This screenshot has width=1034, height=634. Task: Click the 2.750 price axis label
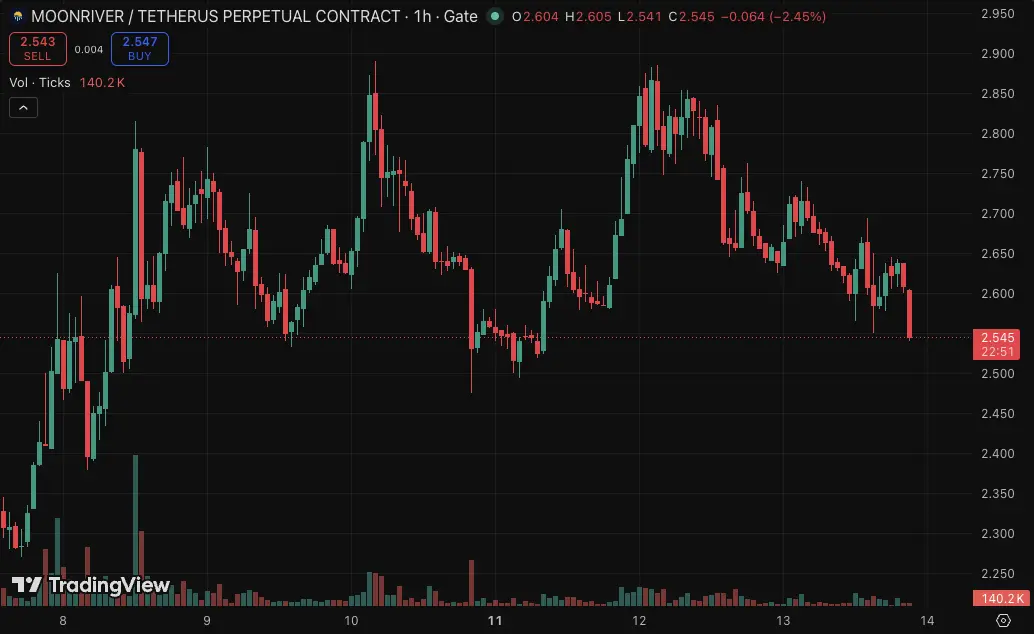(x=998, y=174)
